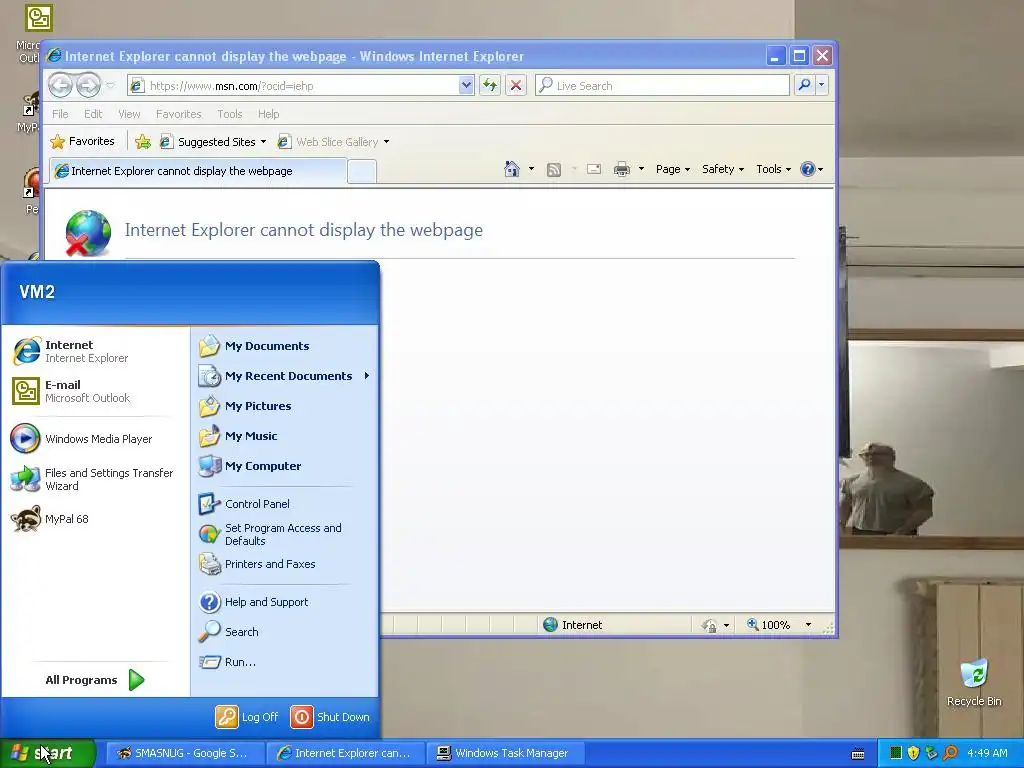Open search provider options dropdown
The width and height of the screenshot is (1024, 768).
822,85
